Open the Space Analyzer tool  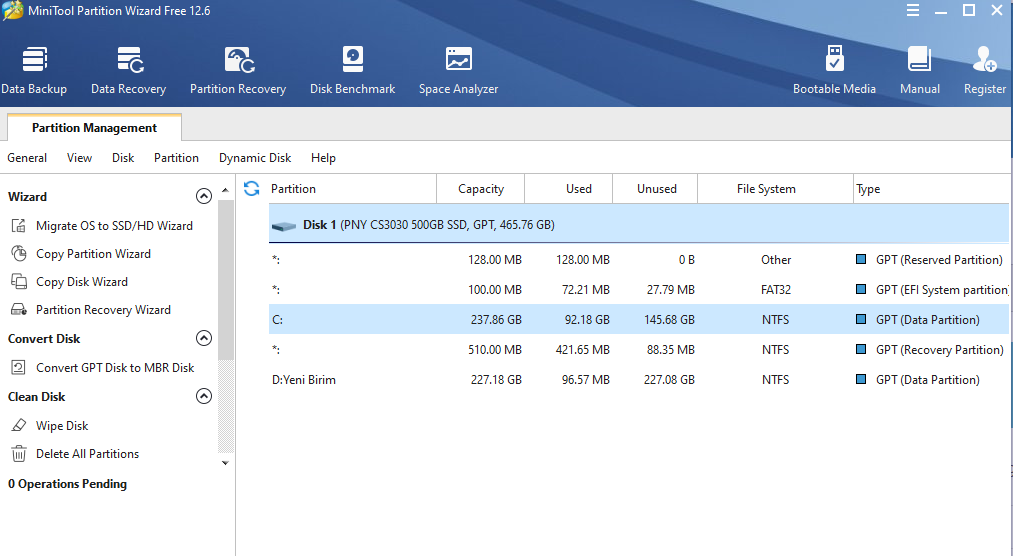(x=459, y=70)
